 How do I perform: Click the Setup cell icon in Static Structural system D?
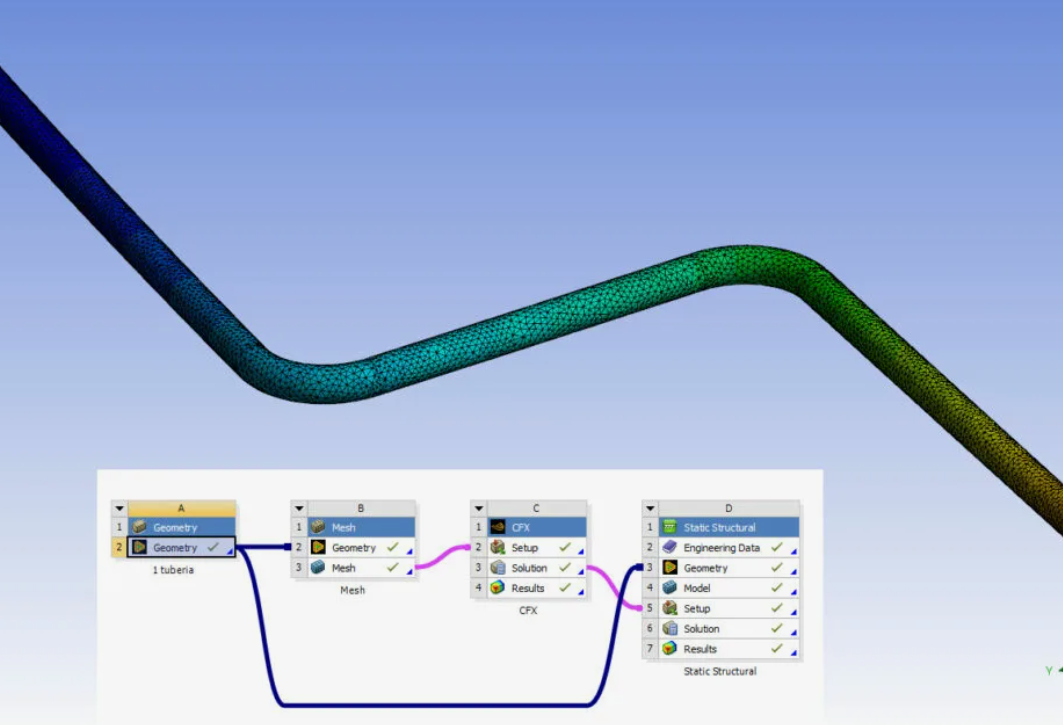[670, 608]
